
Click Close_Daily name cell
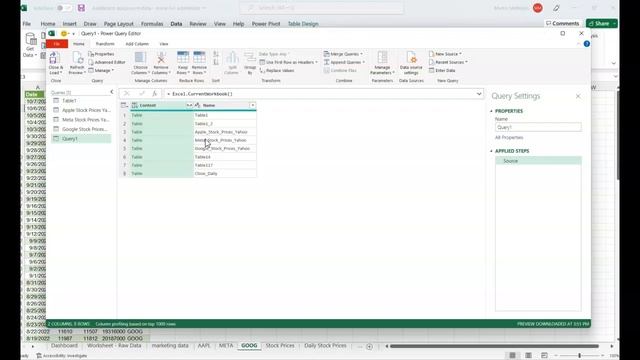coord(225,173)
